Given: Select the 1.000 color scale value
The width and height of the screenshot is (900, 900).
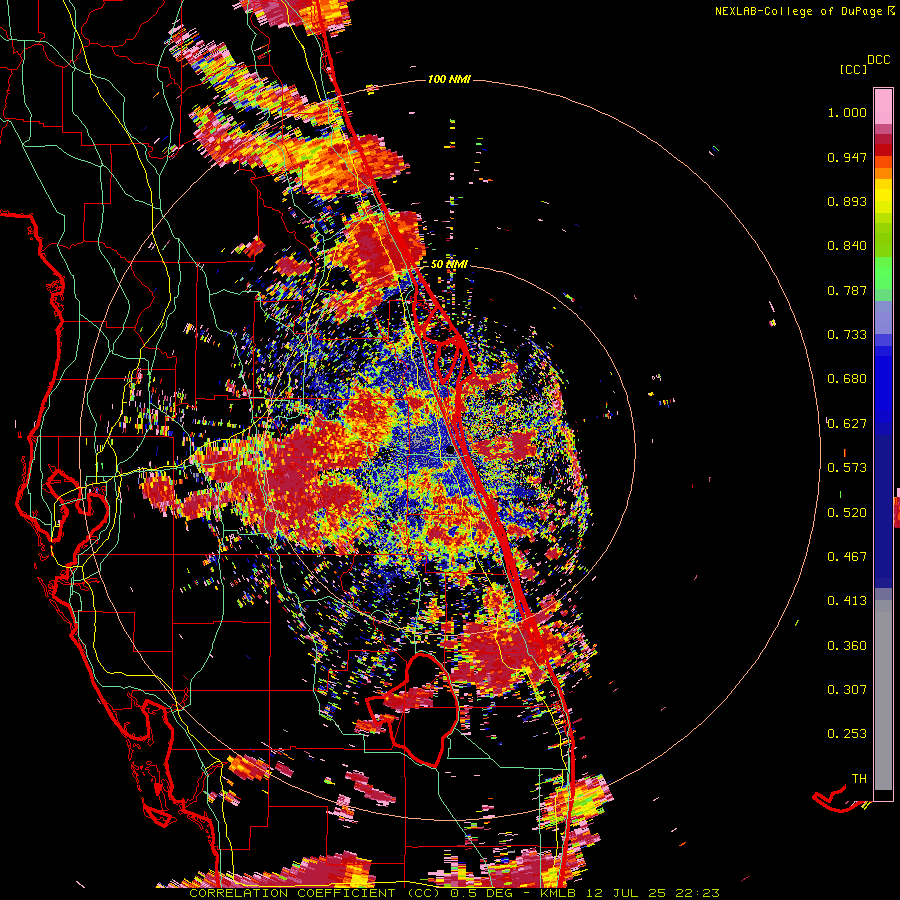Looking at the screenshot, I should [x=847, y=112].
